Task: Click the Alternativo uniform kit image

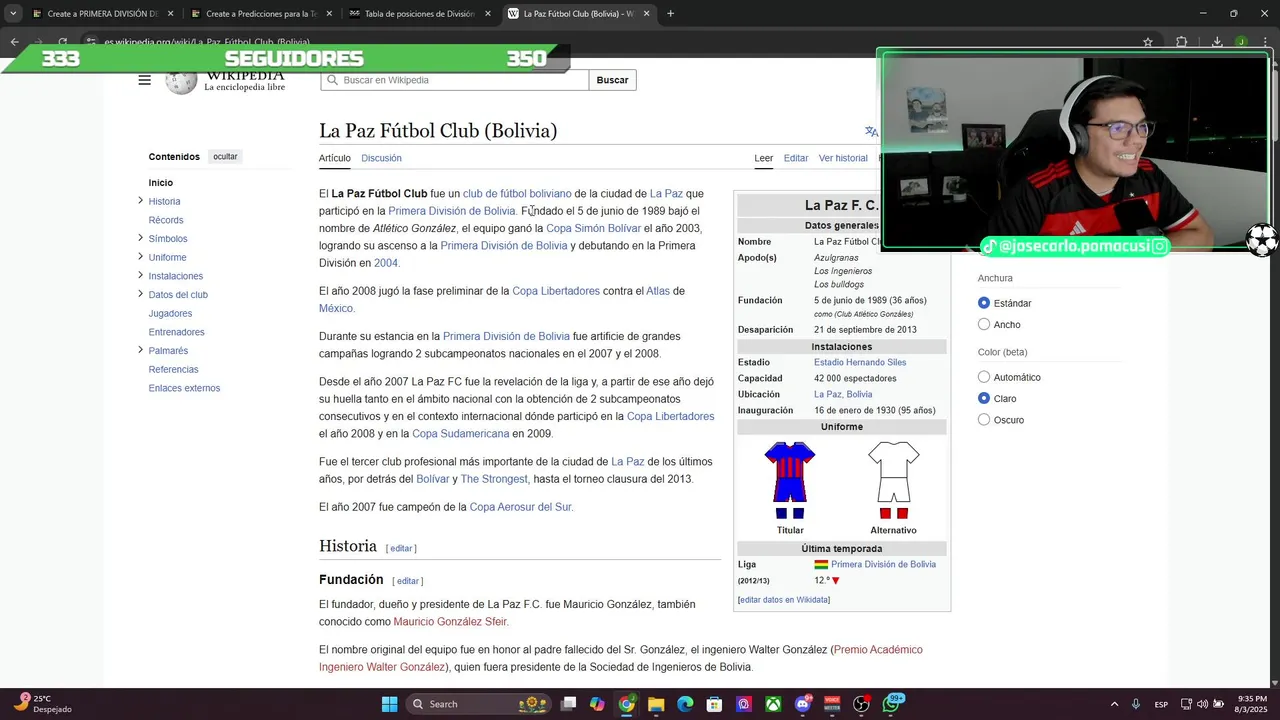Action: 893,480
